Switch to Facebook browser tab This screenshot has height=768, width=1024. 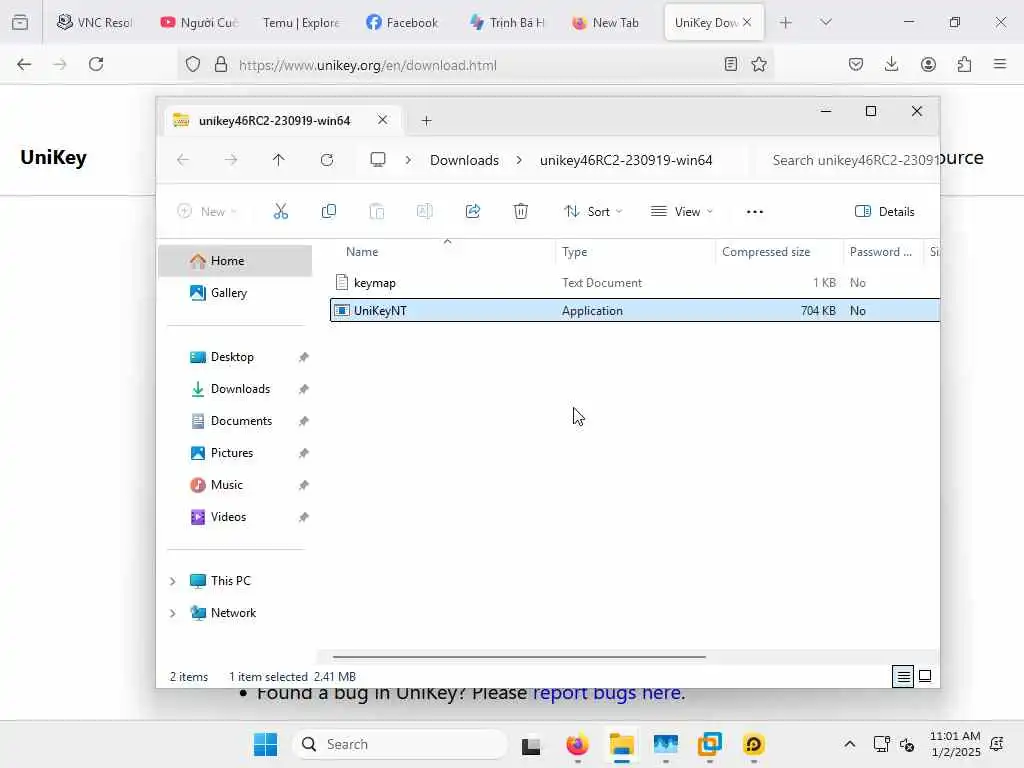pyautogui.click(x=403, y=22)
